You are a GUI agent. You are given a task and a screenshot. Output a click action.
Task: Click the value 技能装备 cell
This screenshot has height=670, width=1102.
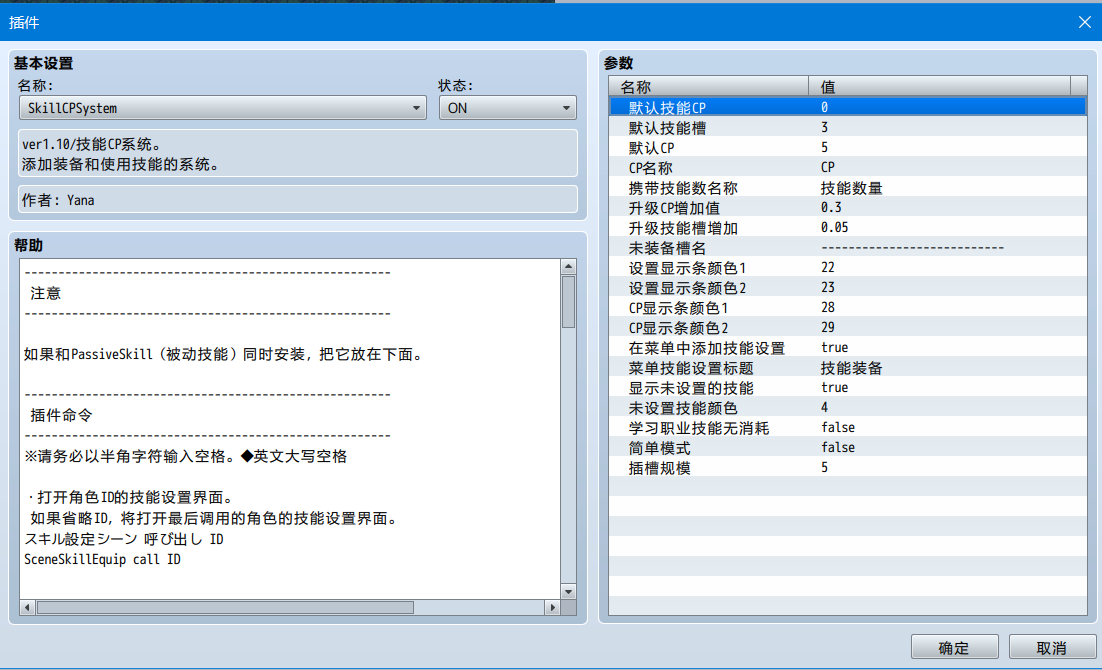pyautogui.click(x=851, y=368)
